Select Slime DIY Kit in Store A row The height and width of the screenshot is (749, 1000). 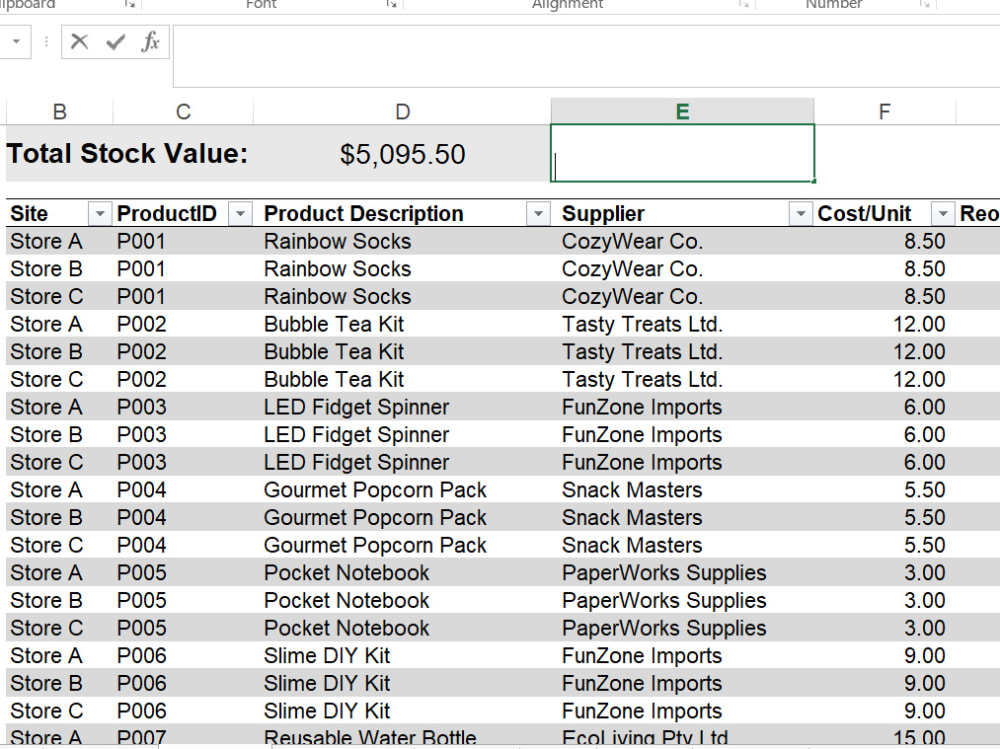click(402, 656)
